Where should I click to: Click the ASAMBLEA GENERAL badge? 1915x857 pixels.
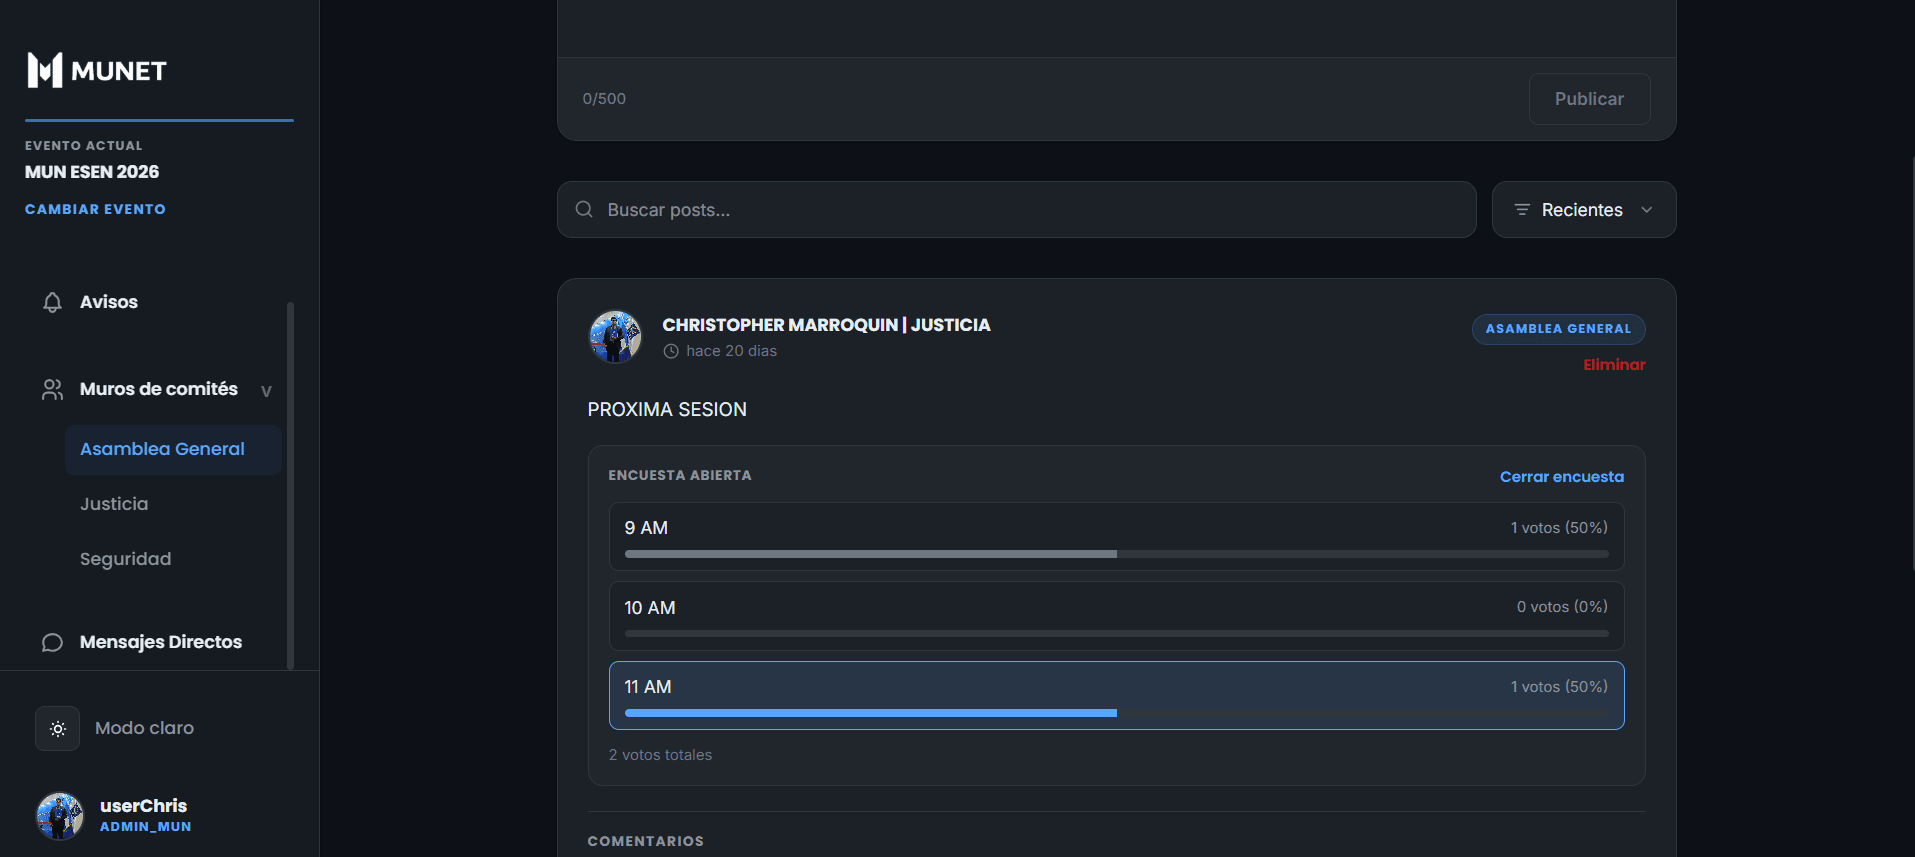[1558, 329]
